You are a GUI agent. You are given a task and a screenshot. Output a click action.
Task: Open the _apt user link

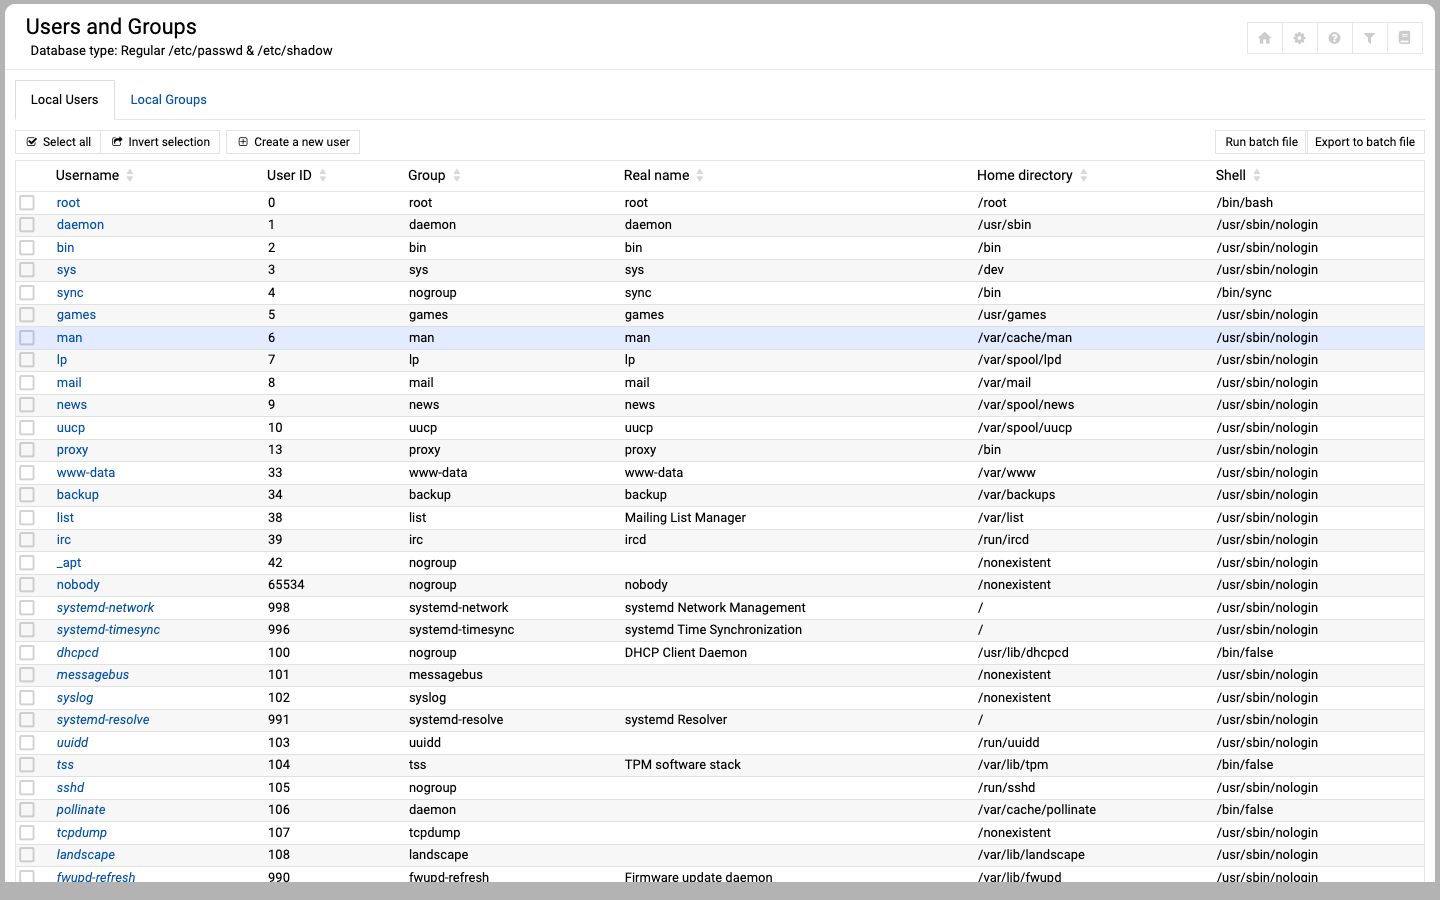tap(69, 563)
